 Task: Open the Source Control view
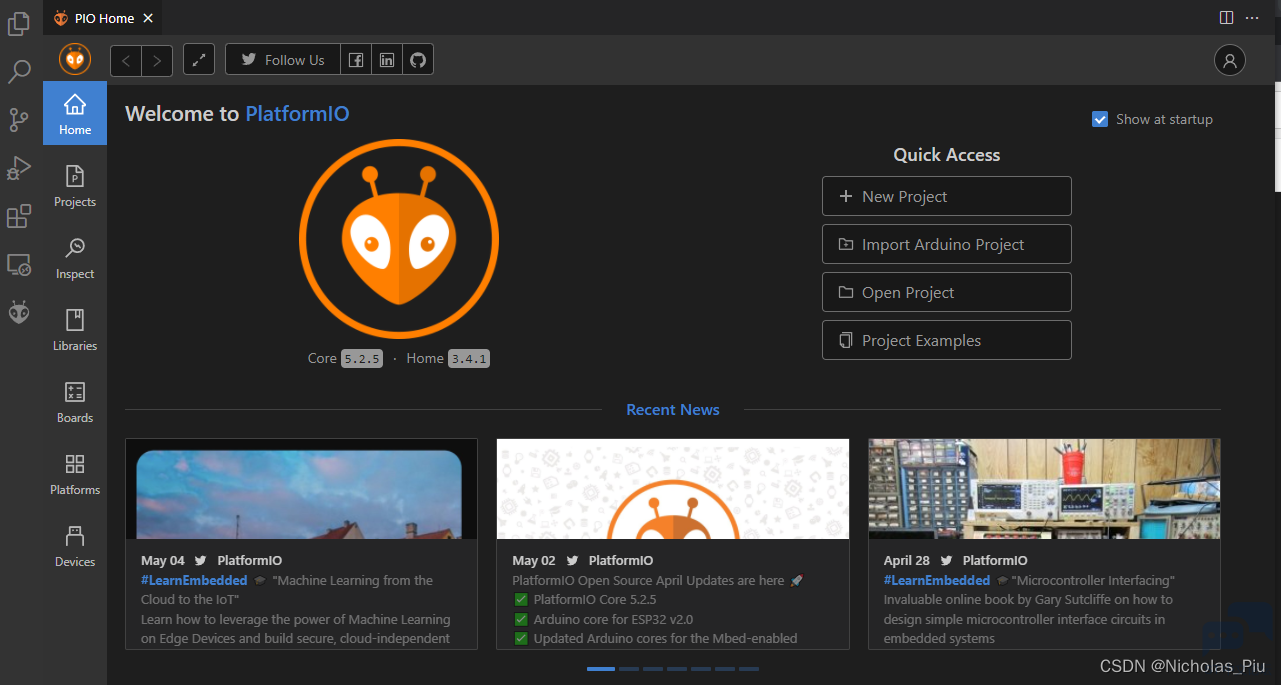pyautogui.click(x=19, y=120)
